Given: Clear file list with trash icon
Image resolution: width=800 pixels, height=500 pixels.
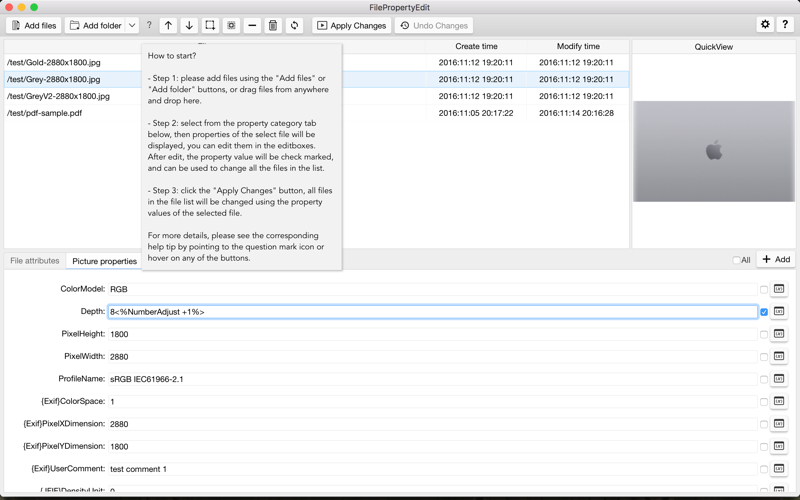Looking at the screenshot, I should pos(273,26).
